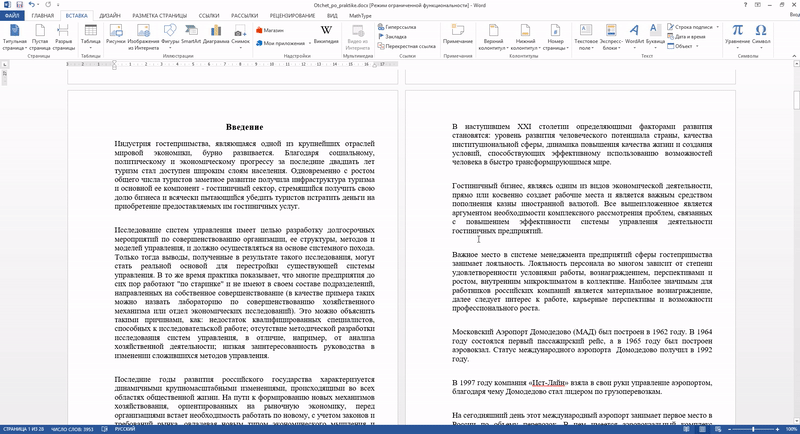The height and width of the screenshot is (434, 800).
Task: Click the vertical scrollbar thumb
Action: click(796, 99)
